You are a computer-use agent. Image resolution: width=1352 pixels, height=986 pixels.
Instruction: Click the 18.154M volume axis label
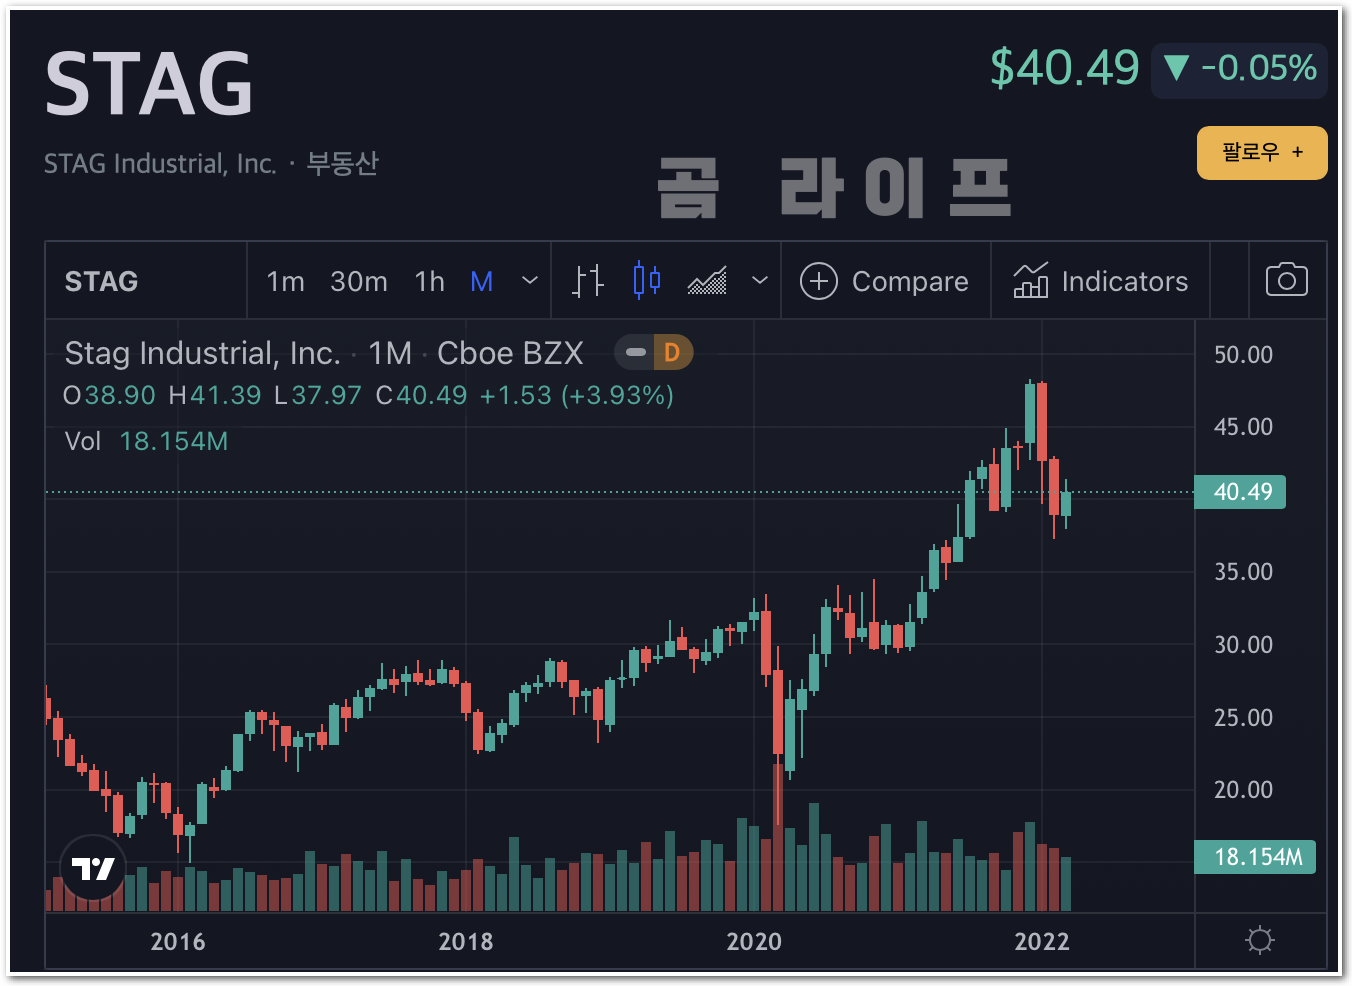pos(1255,857)
